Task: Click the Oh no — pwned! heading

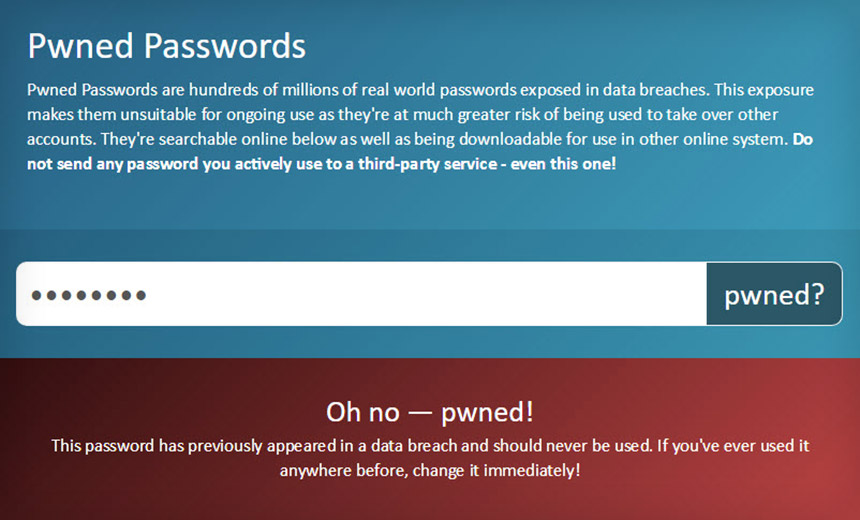Action: 429,412
